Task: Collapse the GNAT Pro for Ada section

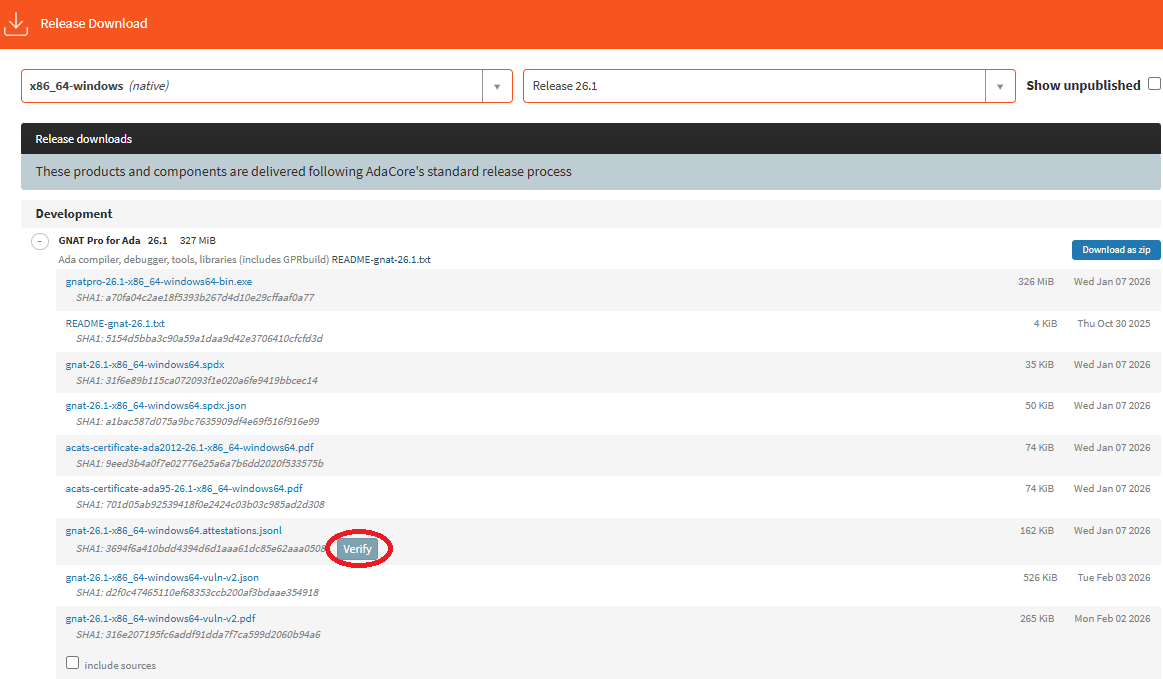Action: [x=40, y=241]
